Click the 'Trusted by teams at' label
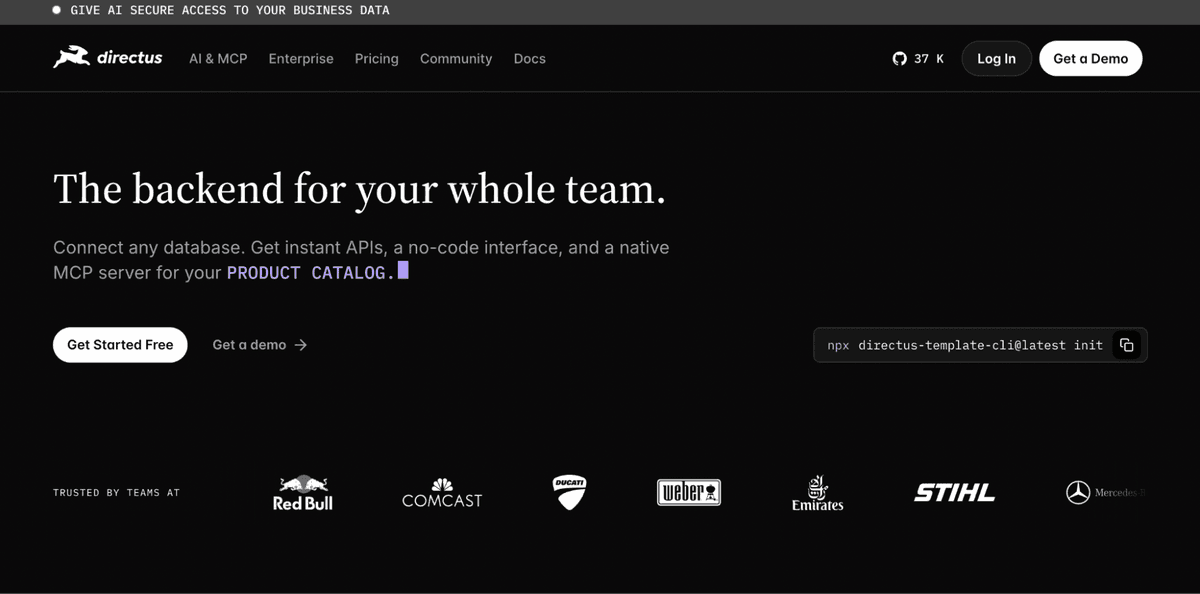Image resolution: width=1200 pixels, height=594 pixels. 116,493
